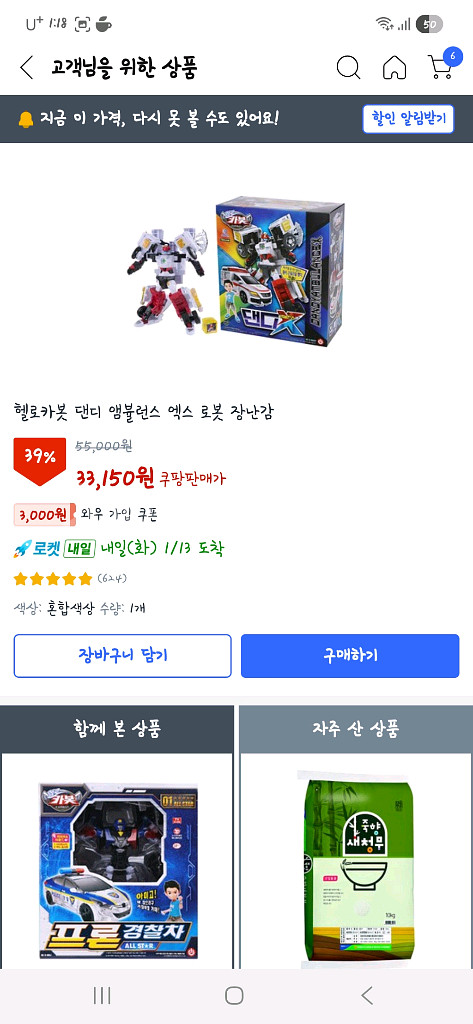Go to home via house icon
Image resolution: width=473 pixels, height=1024 pixels.
394,67
